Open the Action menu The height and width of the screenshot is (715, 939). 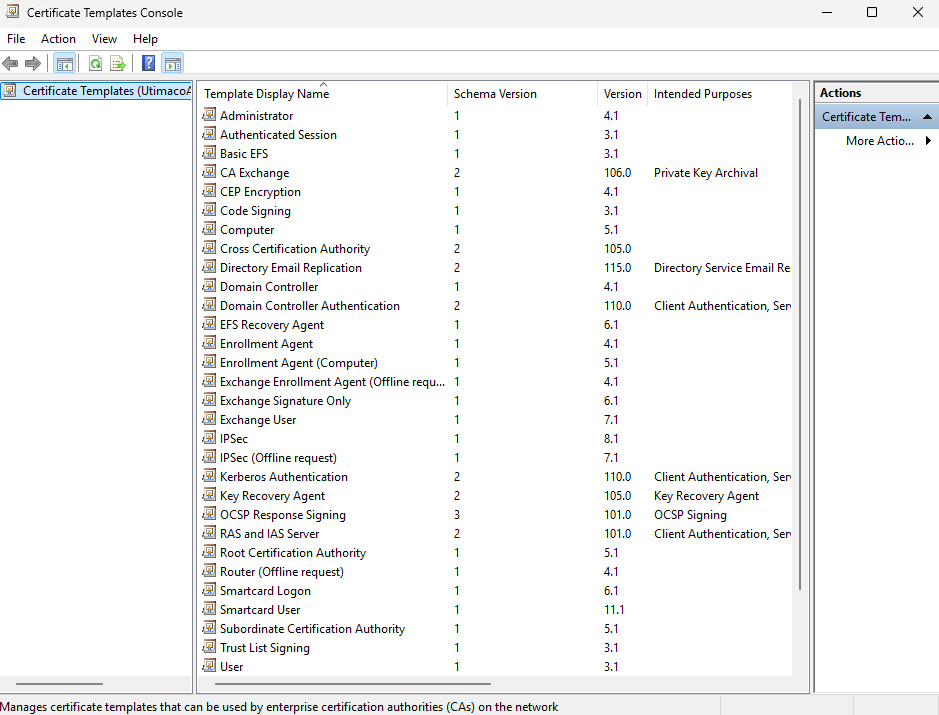[x=58, y=39]
